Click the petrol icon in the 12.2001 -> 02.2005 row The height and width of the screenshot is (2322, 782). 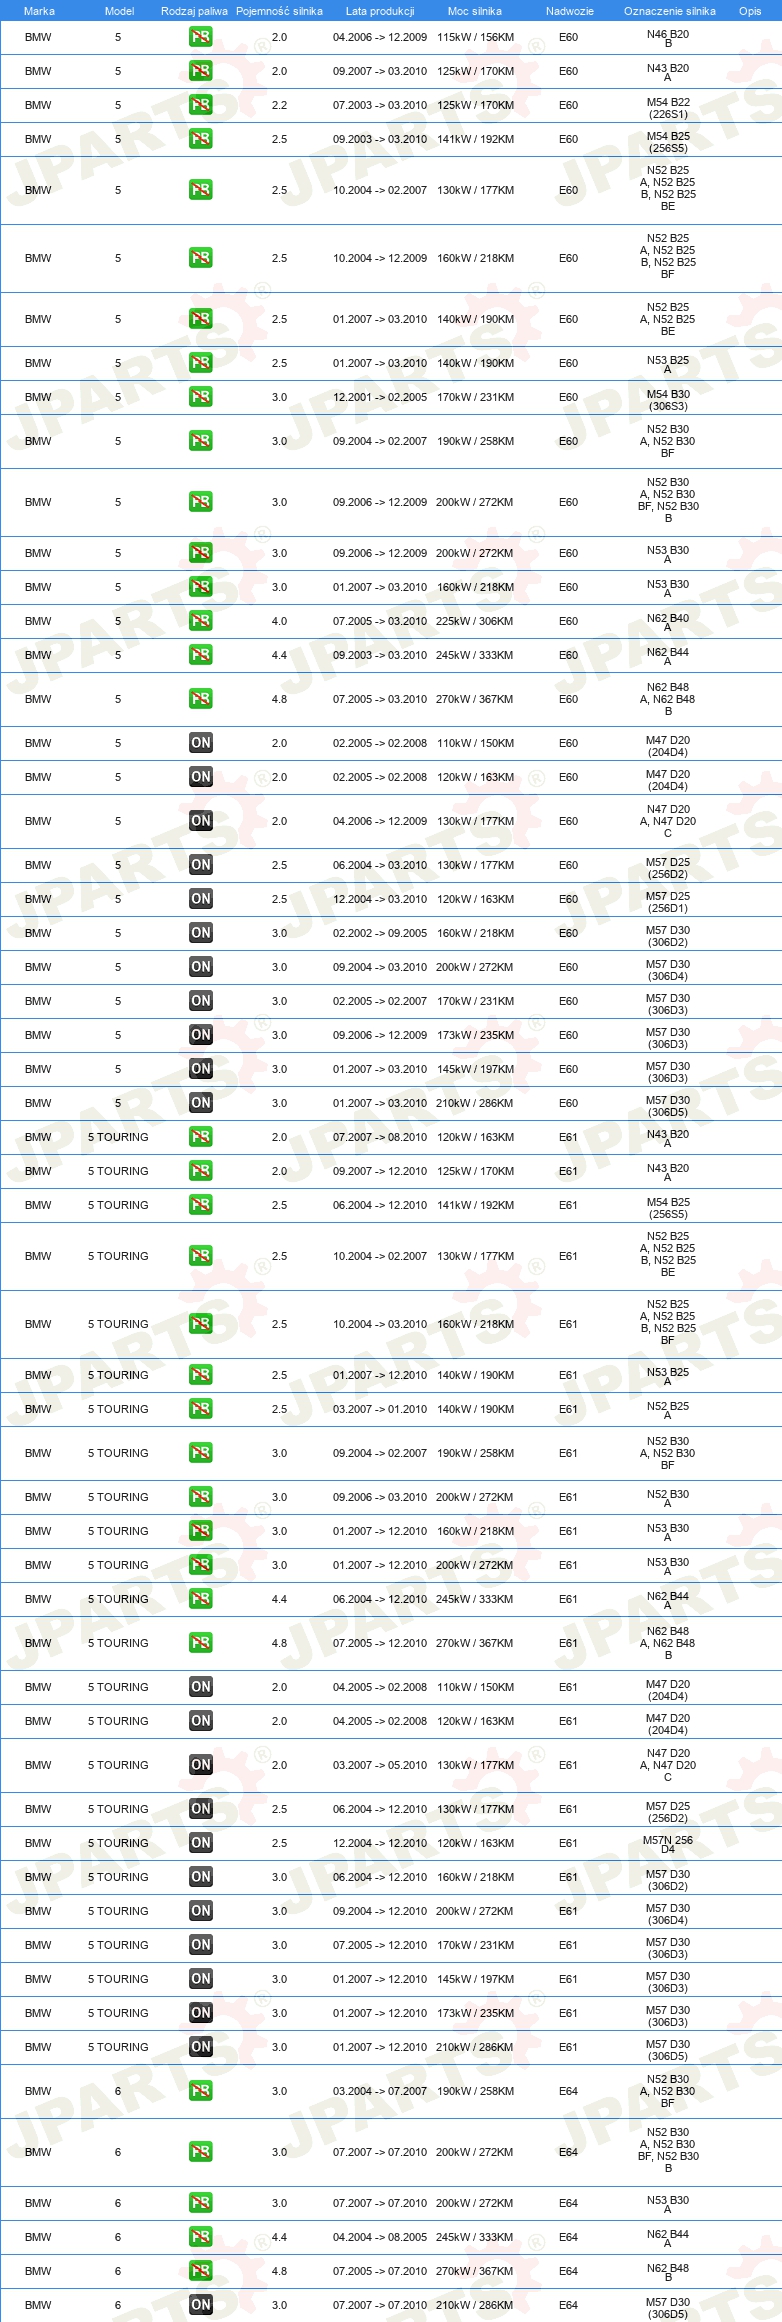pos(200,397)
